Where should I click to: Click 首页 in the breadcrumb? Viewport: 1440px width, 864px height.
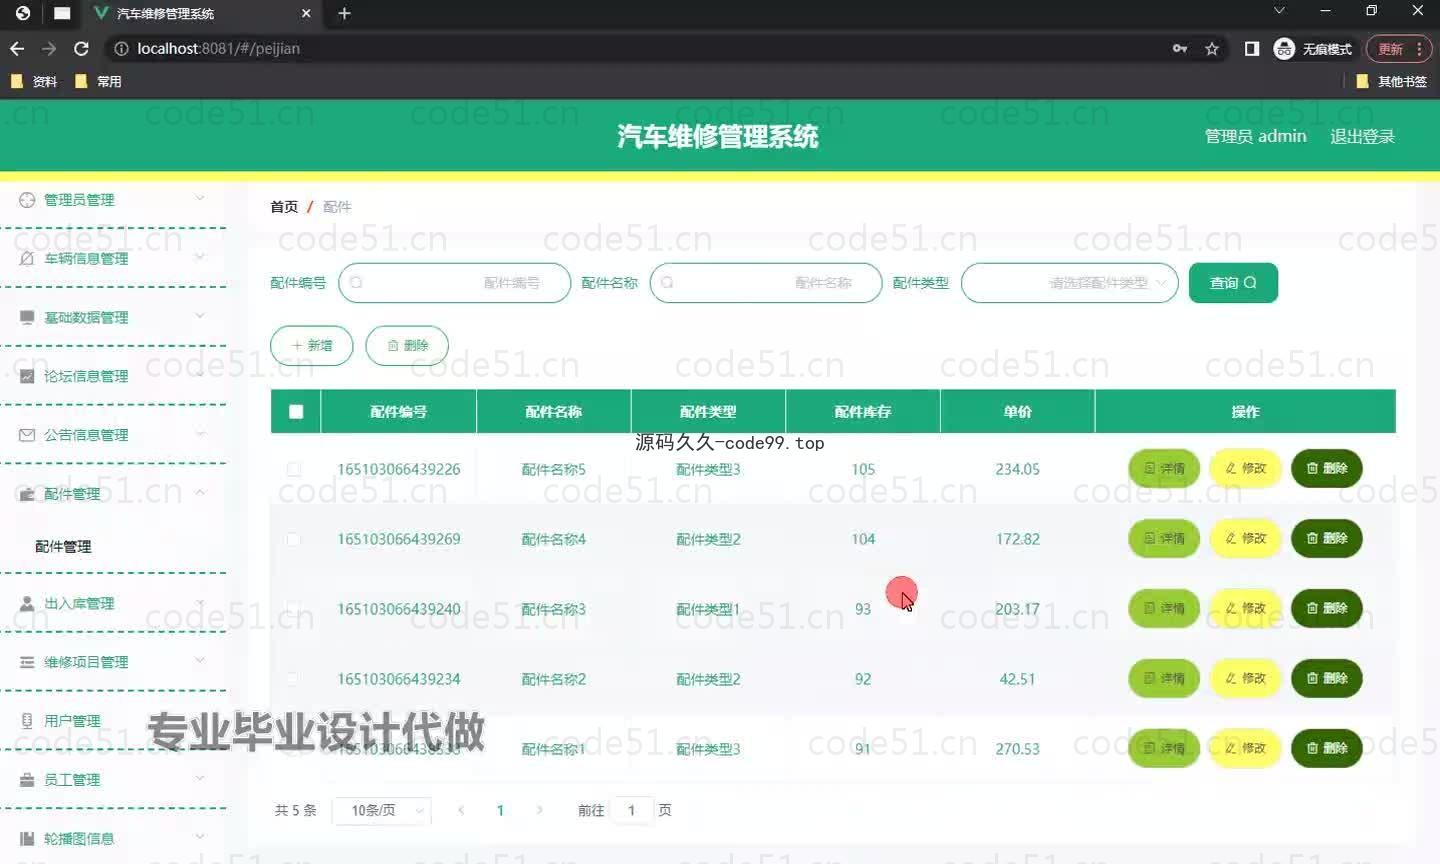(x=284, y=206)
